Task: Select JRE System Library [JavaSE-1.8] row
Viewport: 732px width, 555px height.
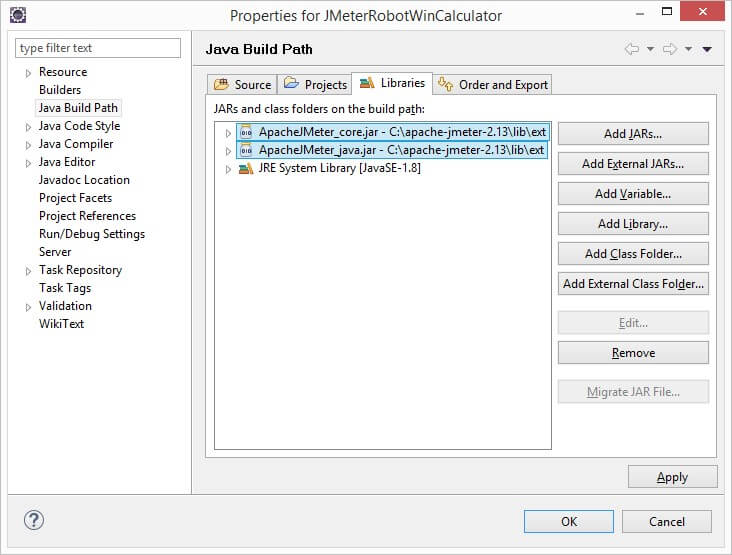Action: coord(339,168)
